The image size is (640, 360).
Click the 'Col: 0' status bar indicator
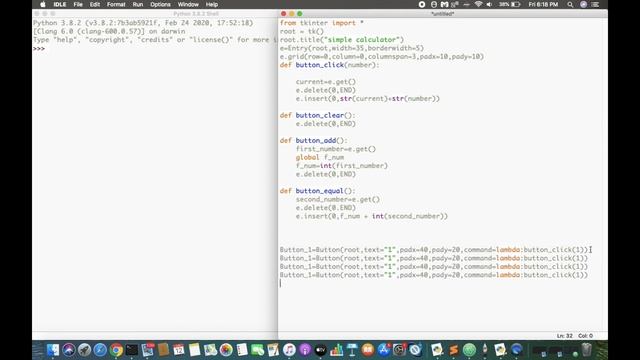(585, 336)
